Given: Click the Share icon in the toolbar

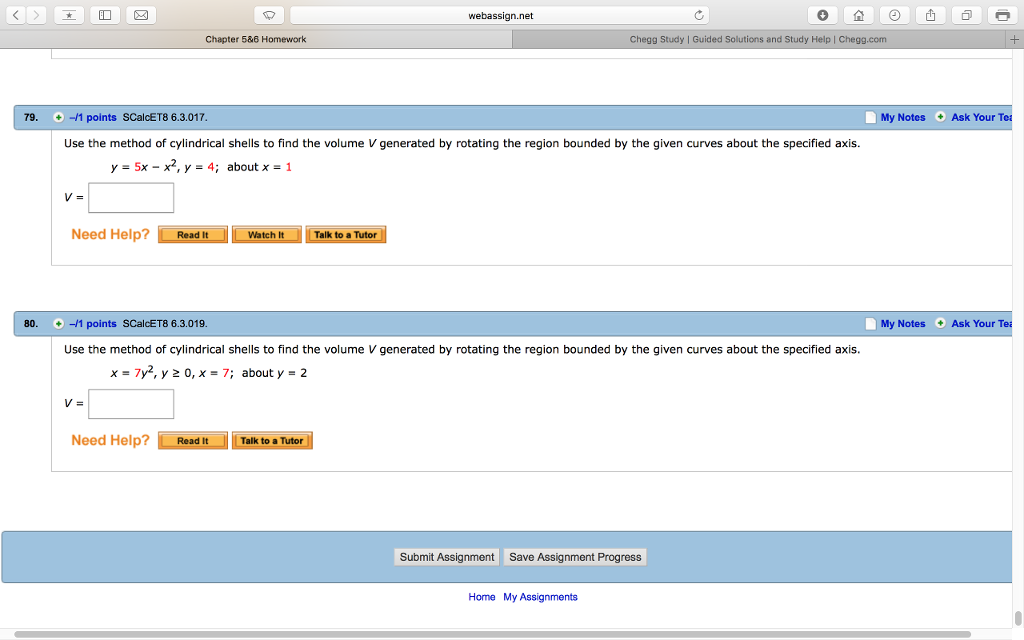Looking at the screenshot, I should (930, 15).
